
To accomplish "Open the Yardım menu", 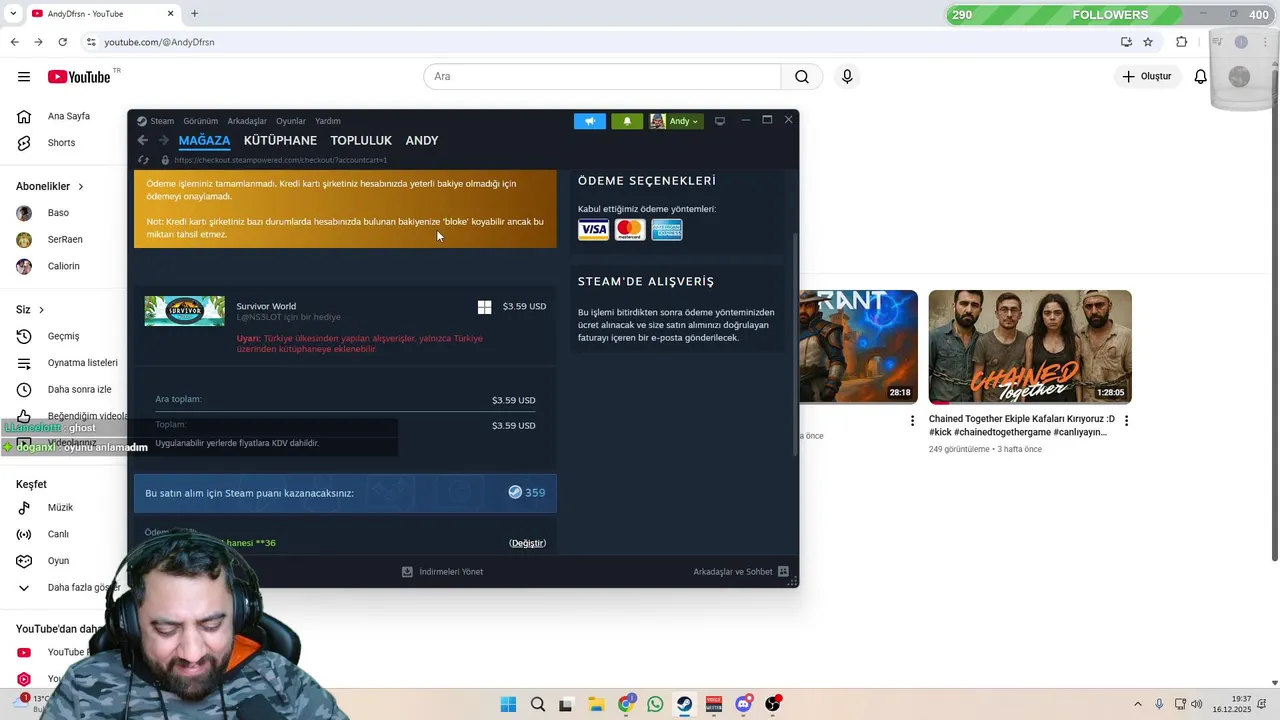I will (328, 121).
